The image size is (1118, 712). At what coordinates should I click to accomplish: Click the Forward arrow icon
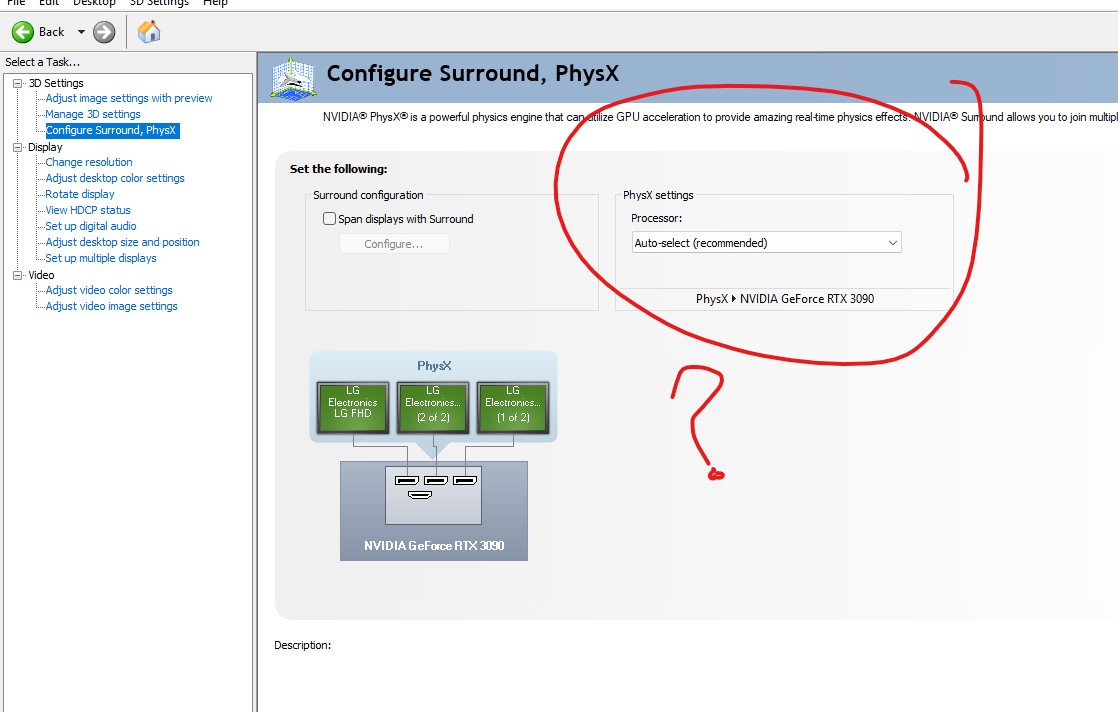(x=104, y=32)
